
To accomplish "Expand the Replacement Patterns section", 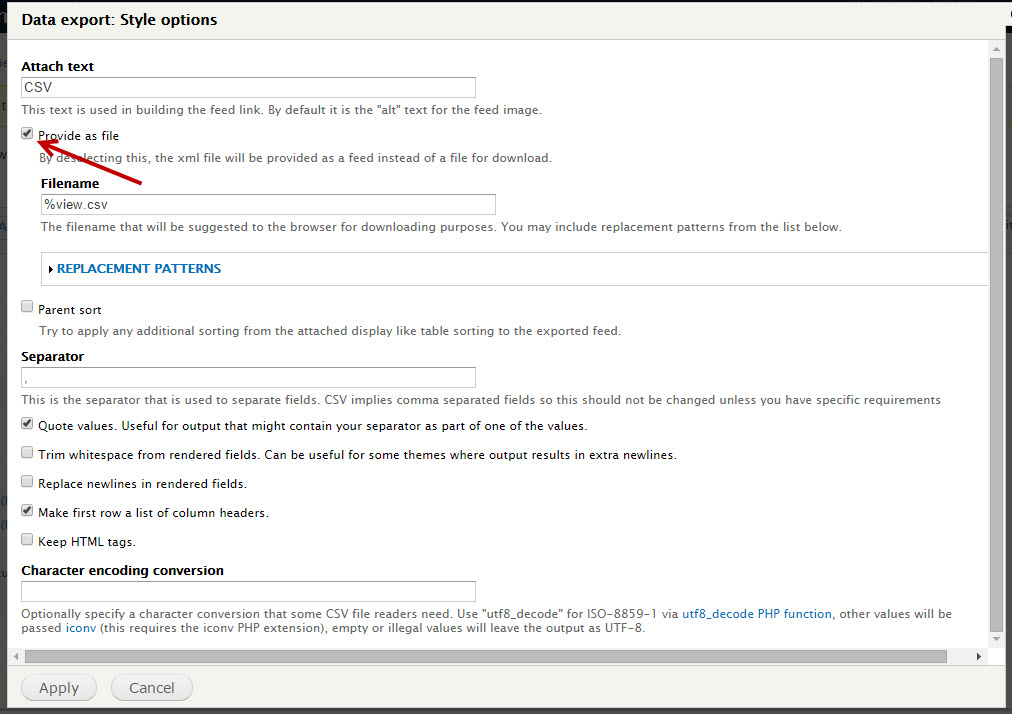I will tap(139, 269).
